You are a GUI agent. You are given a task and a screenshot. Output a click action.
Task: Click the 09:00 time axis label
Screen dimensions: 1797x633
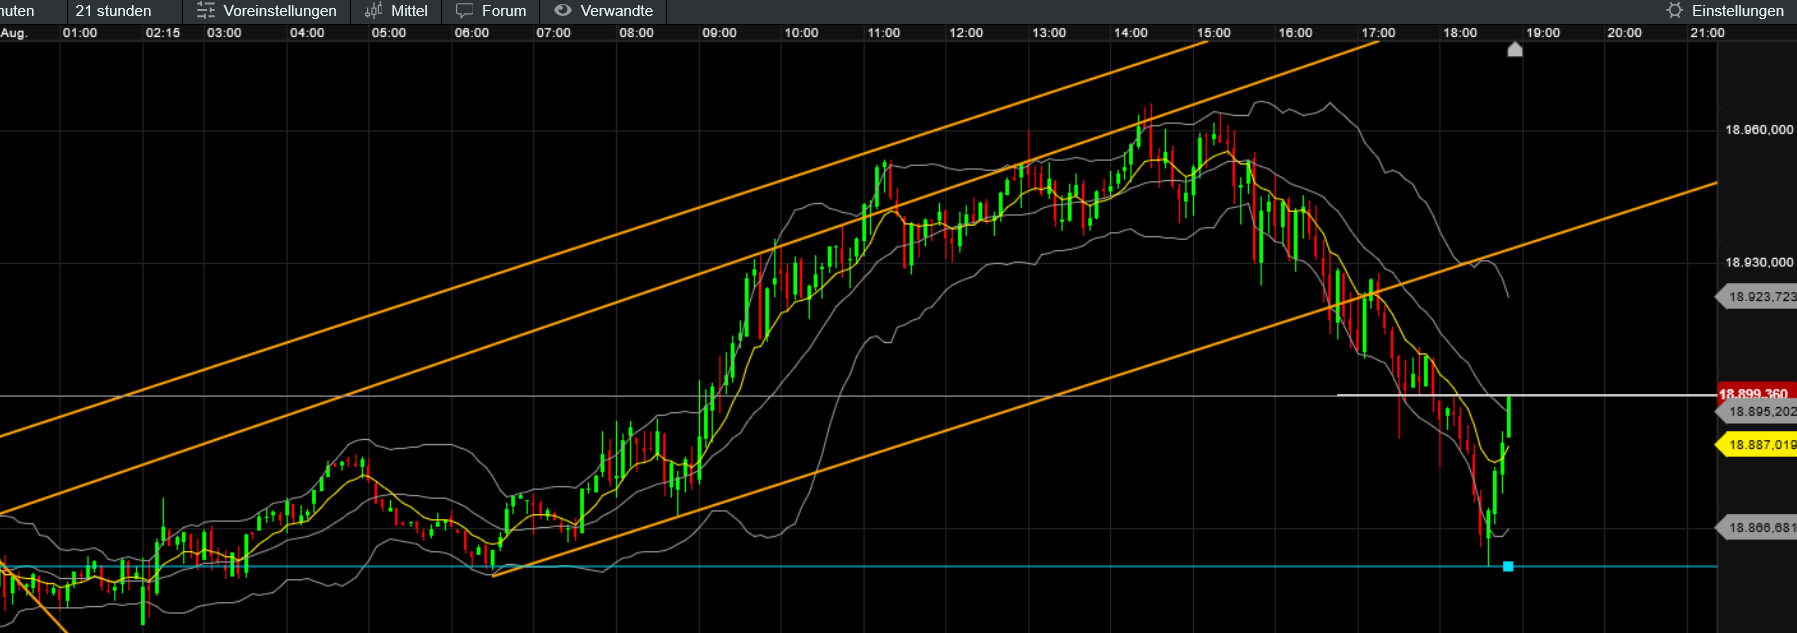(x=719, y=33)
